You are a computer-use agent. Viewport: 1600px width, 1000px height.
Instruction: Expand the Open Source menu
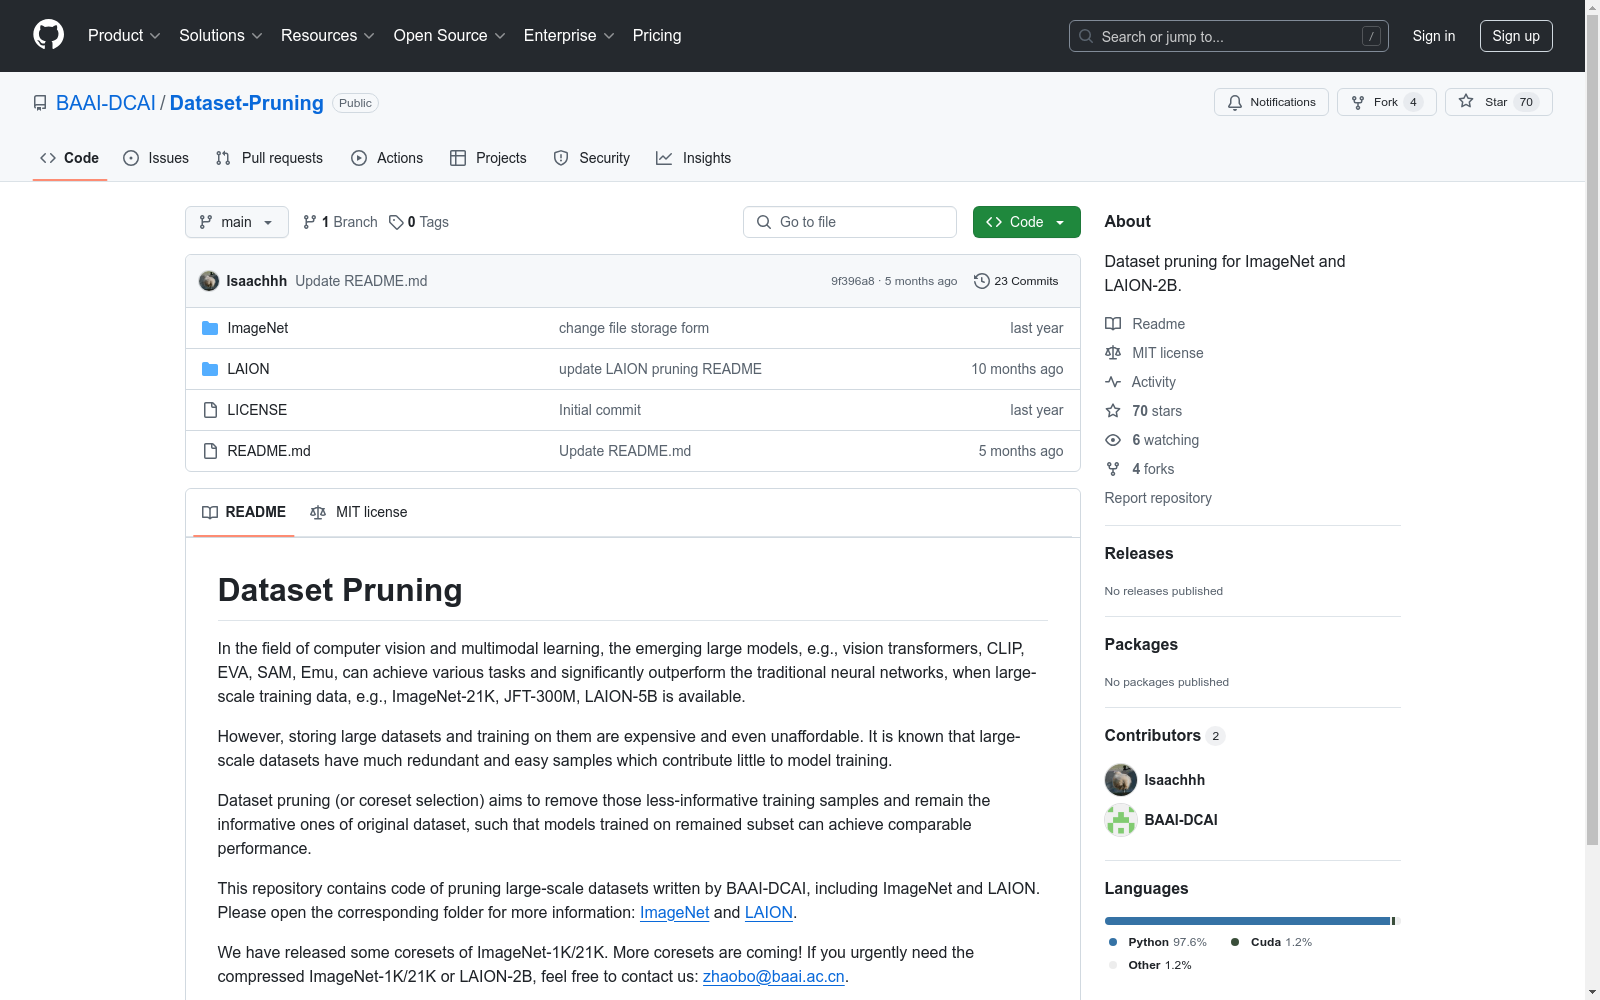coord(450,36)
